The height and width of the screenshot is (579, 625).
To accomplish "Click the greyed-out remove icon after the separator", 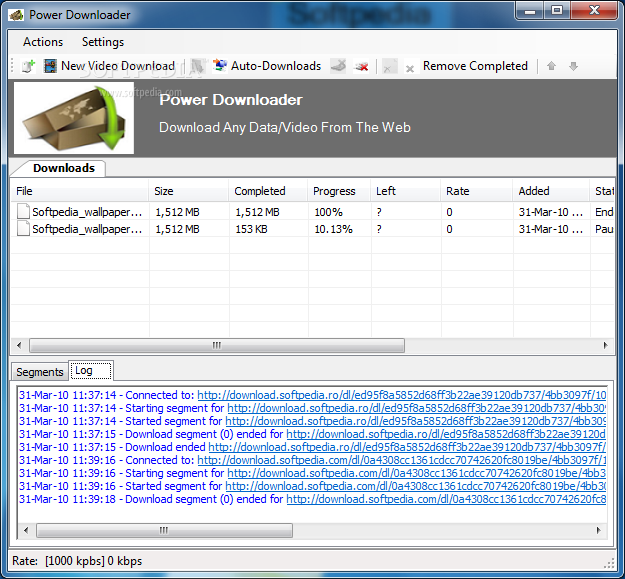I will pos(389,67).
